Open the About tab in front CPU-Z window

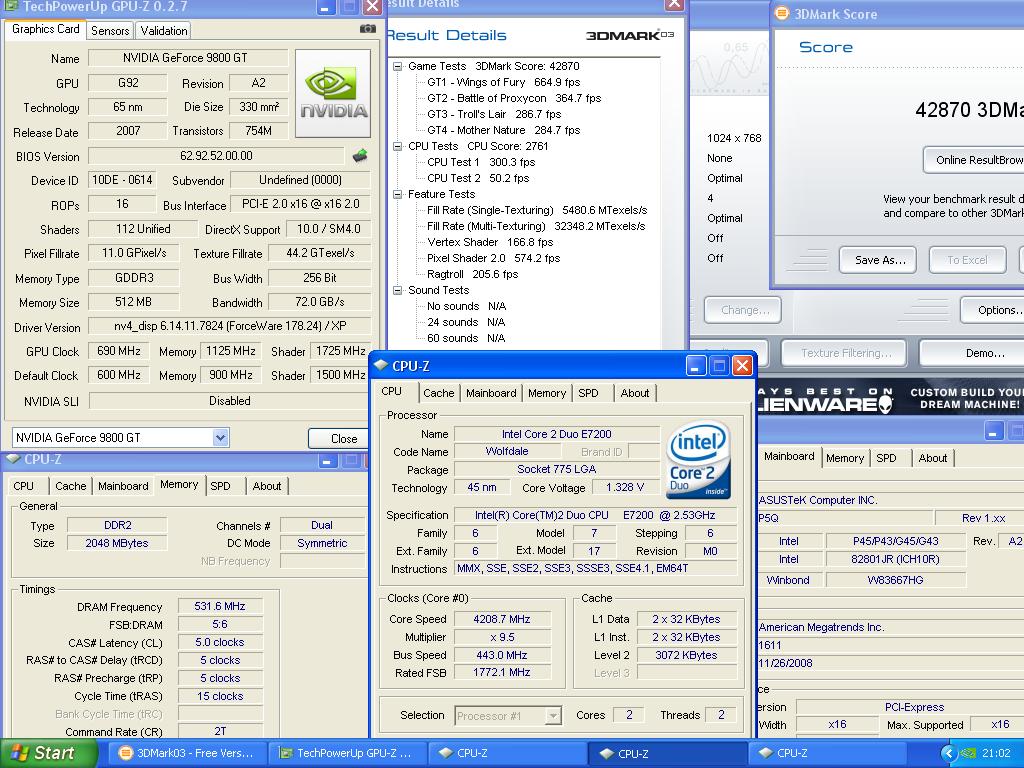click(635, 393)
